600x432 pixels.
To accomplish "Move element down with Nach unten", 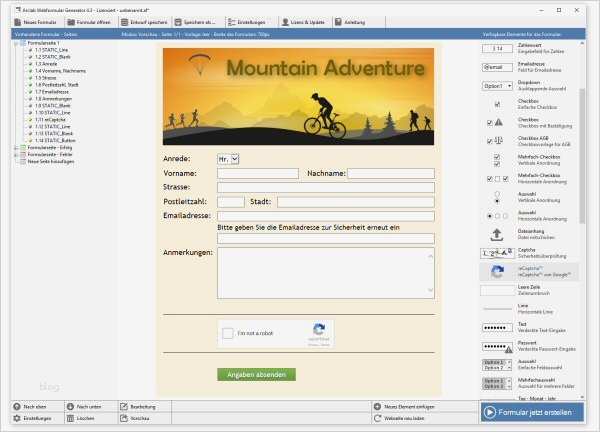I will 83,407.
